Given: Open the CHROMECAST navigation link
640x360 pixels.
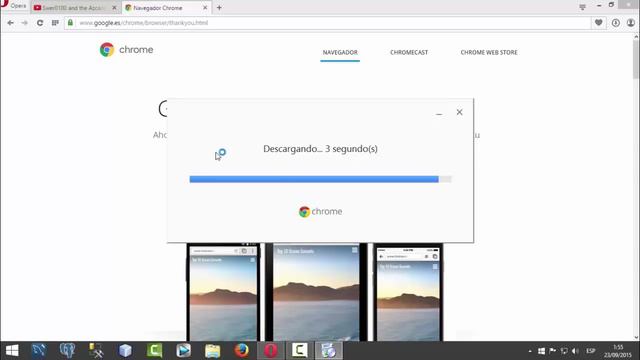Looking at the screenshot, I should pos(409,52).
